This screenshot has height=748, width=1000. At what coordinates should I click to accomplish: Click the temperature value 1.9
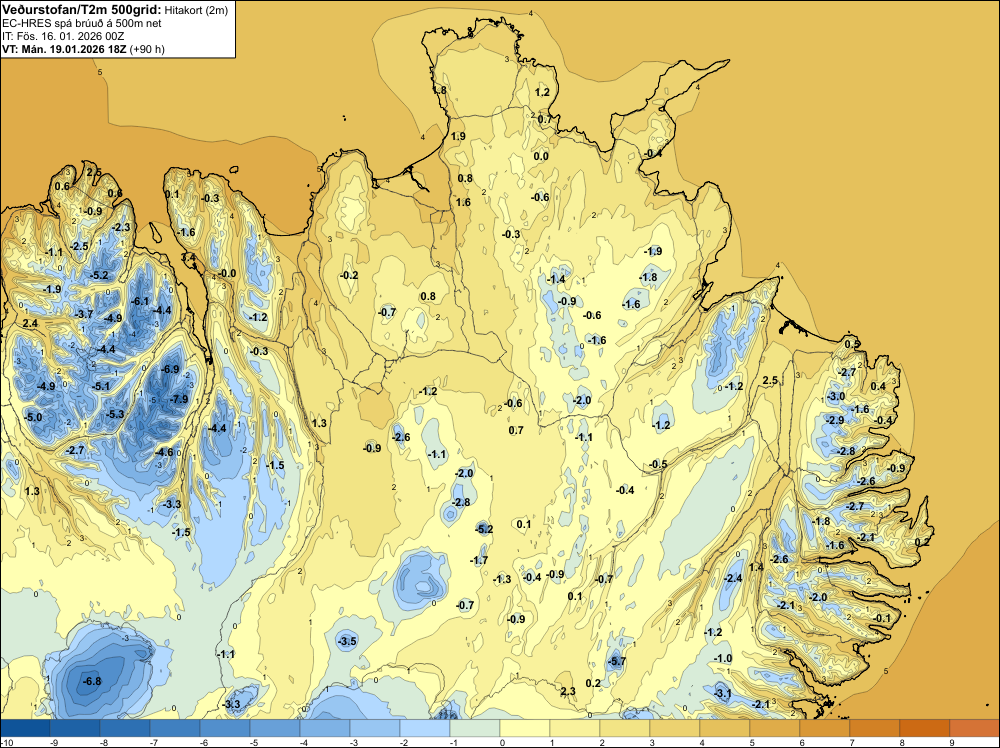(458, 136)
